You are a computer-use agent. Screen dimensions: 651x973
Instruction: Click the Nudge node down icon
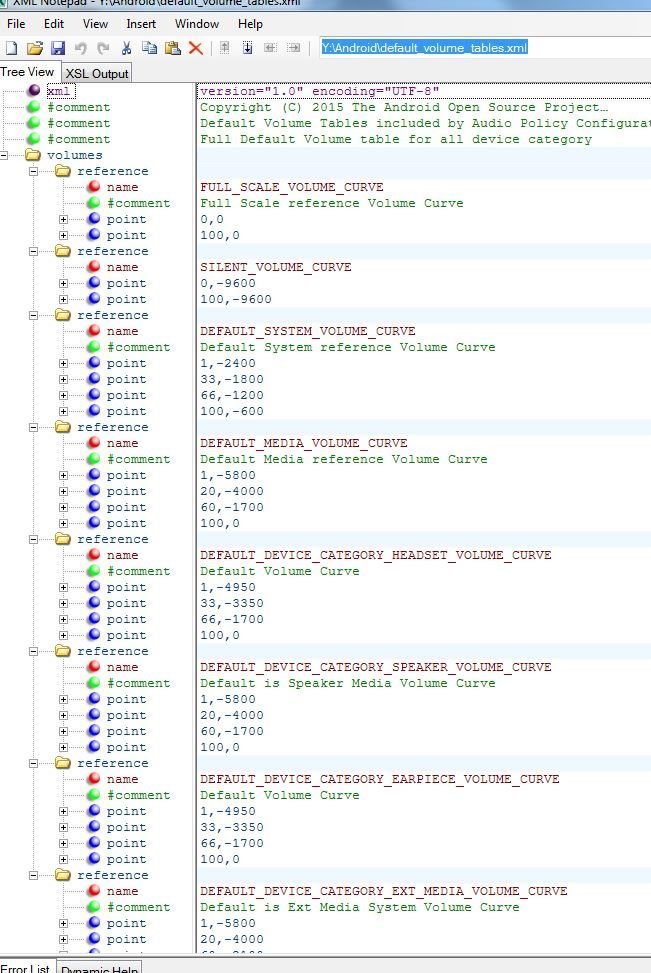(x=247, y=48)
